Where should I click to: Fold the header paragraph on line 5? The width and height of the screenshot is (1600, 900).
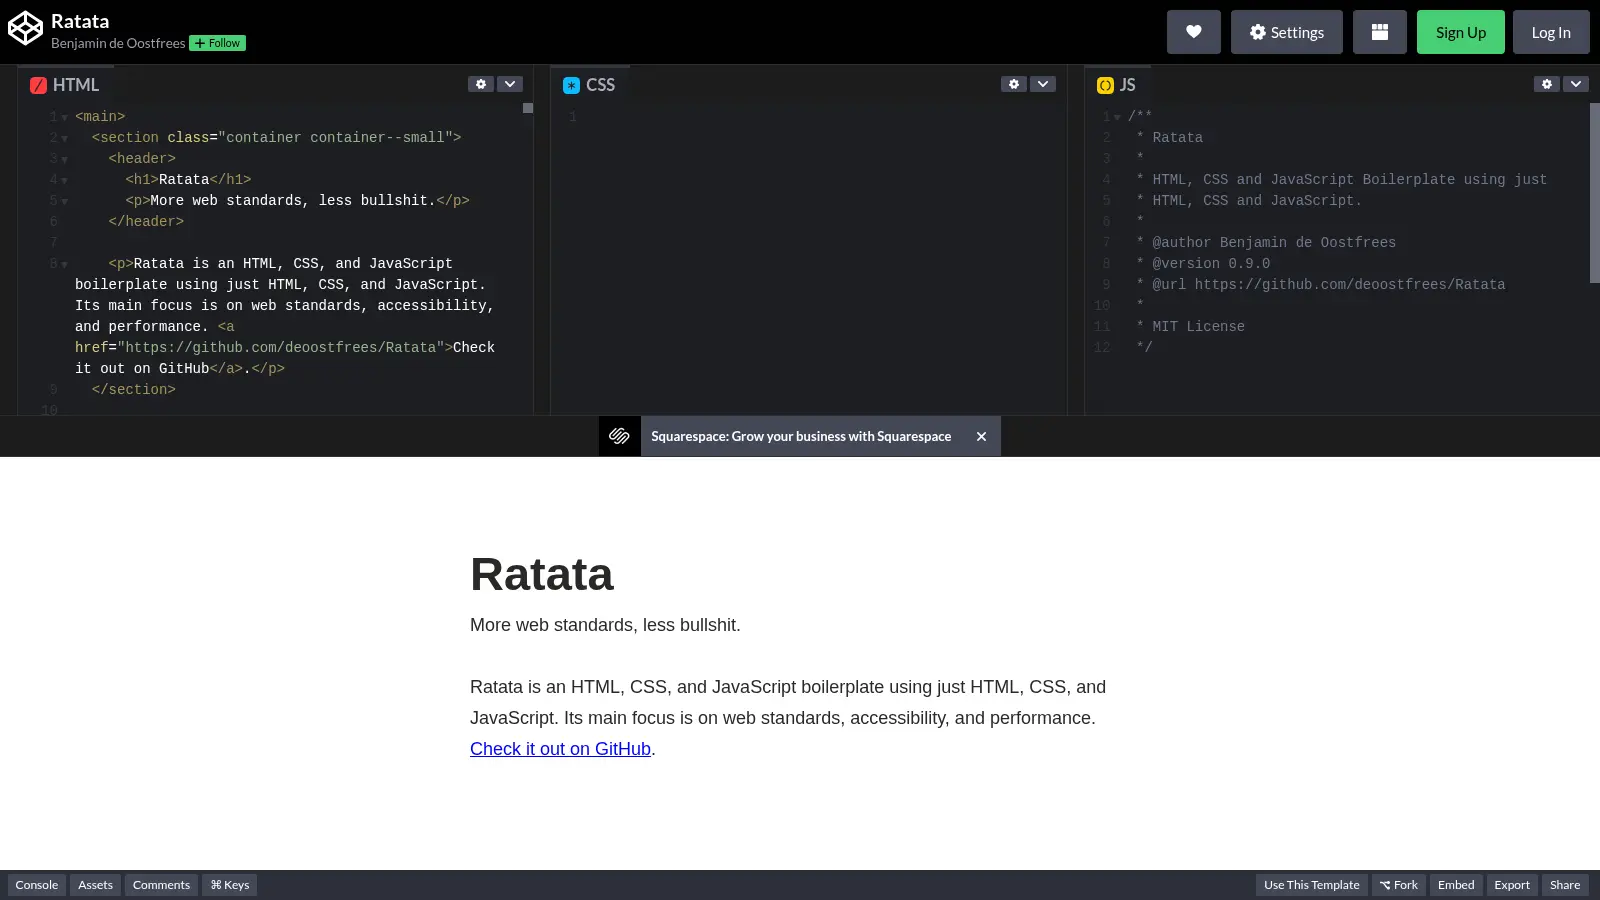pyautogui.click(x=64, y=202)
